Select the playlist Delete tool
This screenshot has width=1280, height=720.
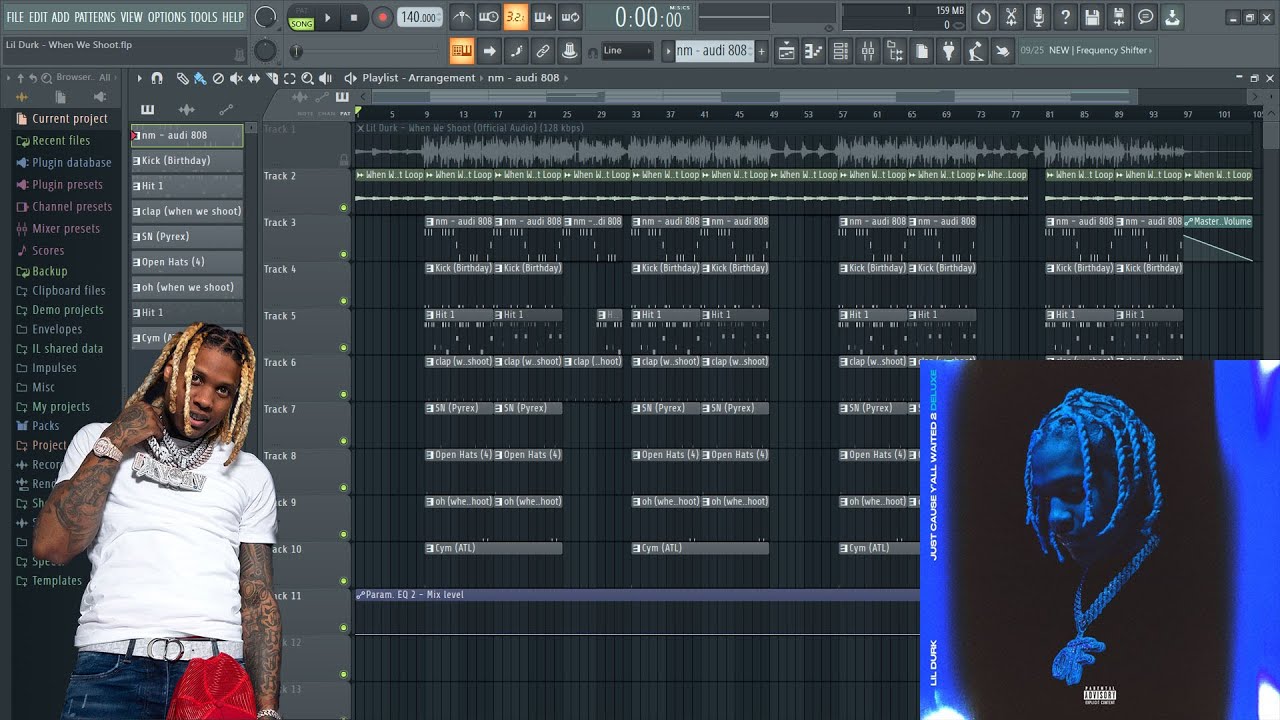click(x=218, y=78)
